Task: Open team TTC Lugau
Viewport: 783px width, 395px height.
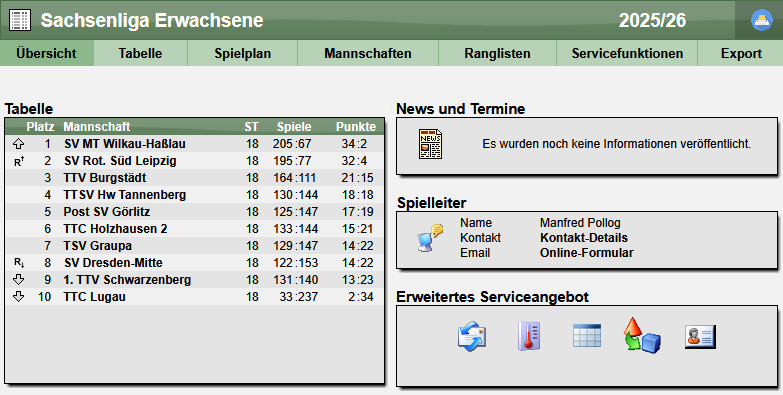Action: [94, 297]
